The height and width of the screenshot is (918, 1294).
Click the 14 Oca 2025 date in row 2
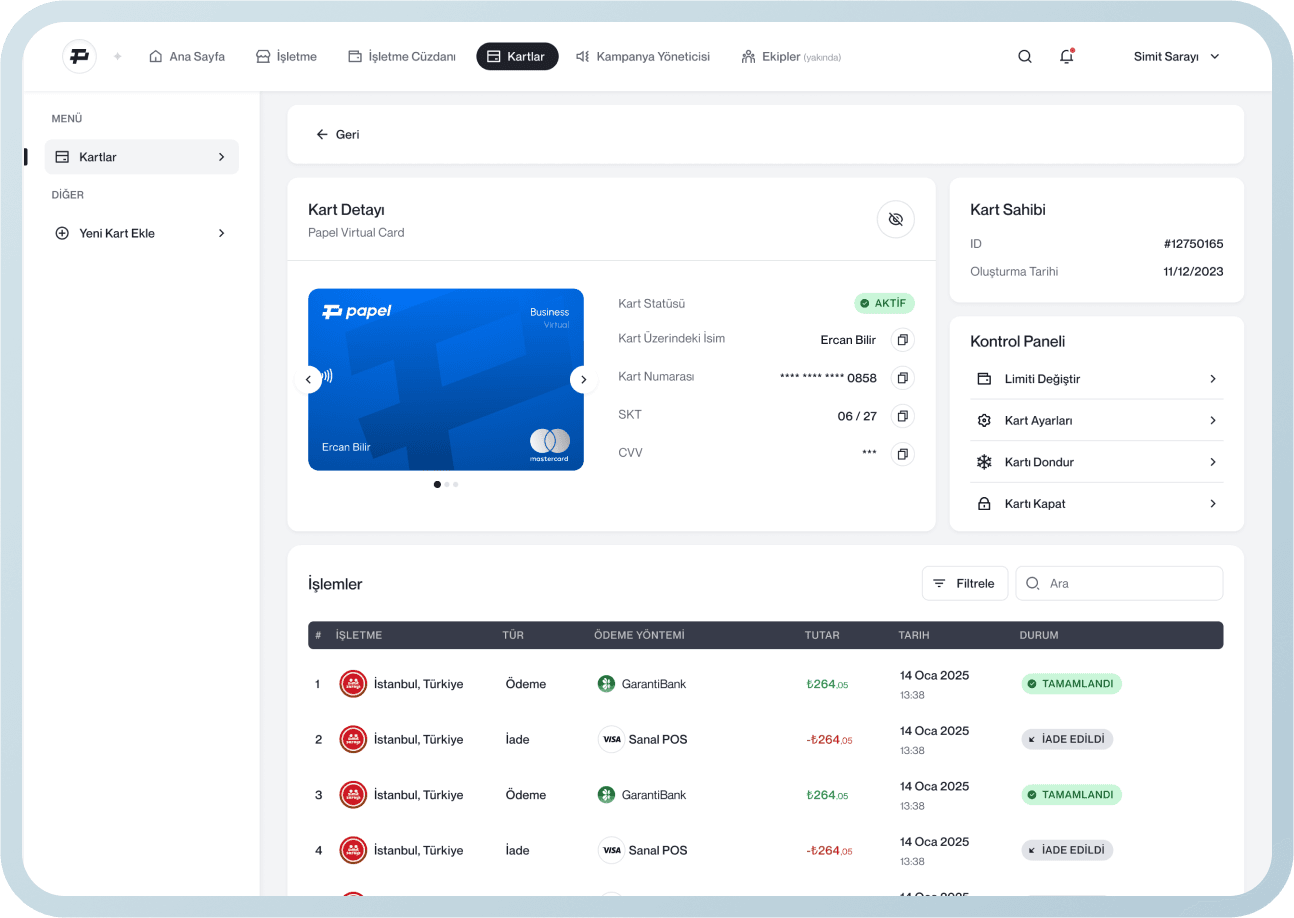click(x=934, y=731)
